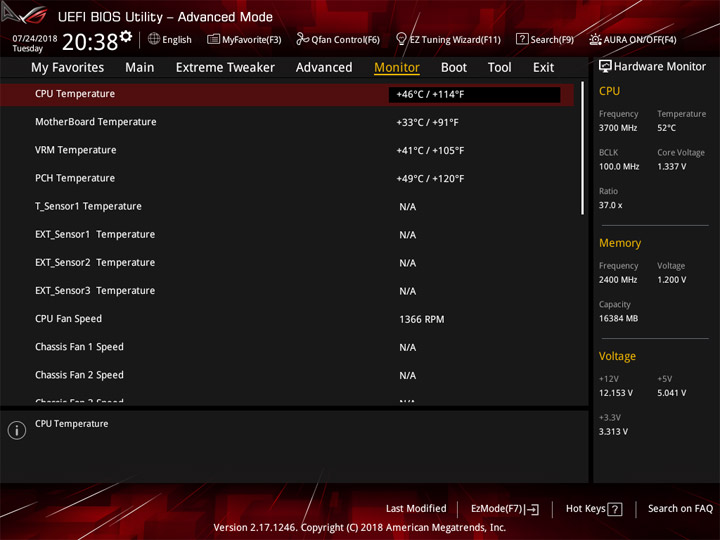Select VRM Temperature row

(287, 150)
